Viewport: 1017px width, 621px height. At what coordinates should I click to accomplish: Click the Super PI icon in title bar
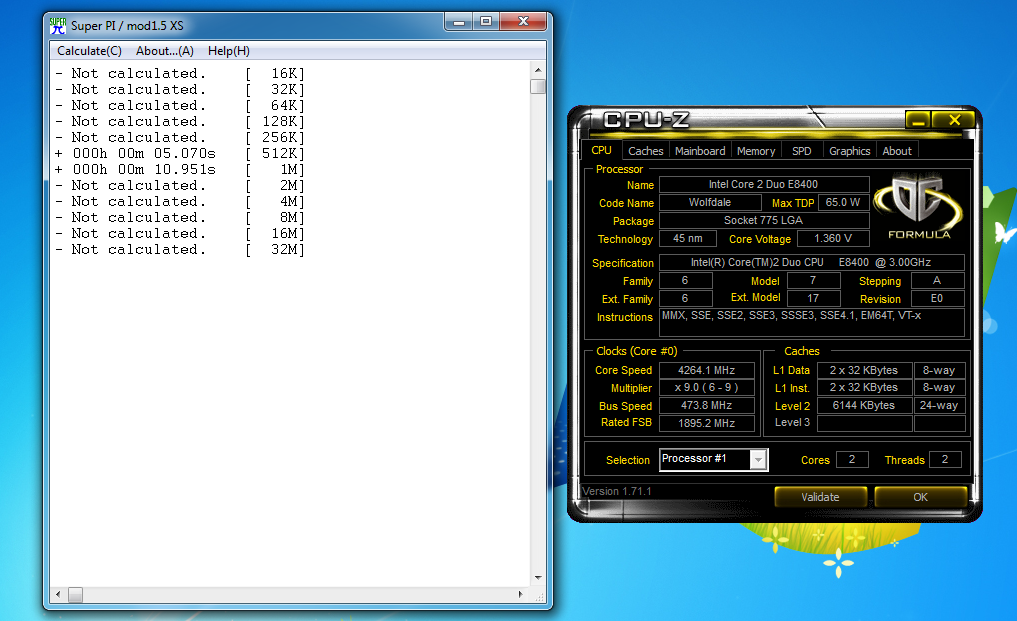coord(58,25)
